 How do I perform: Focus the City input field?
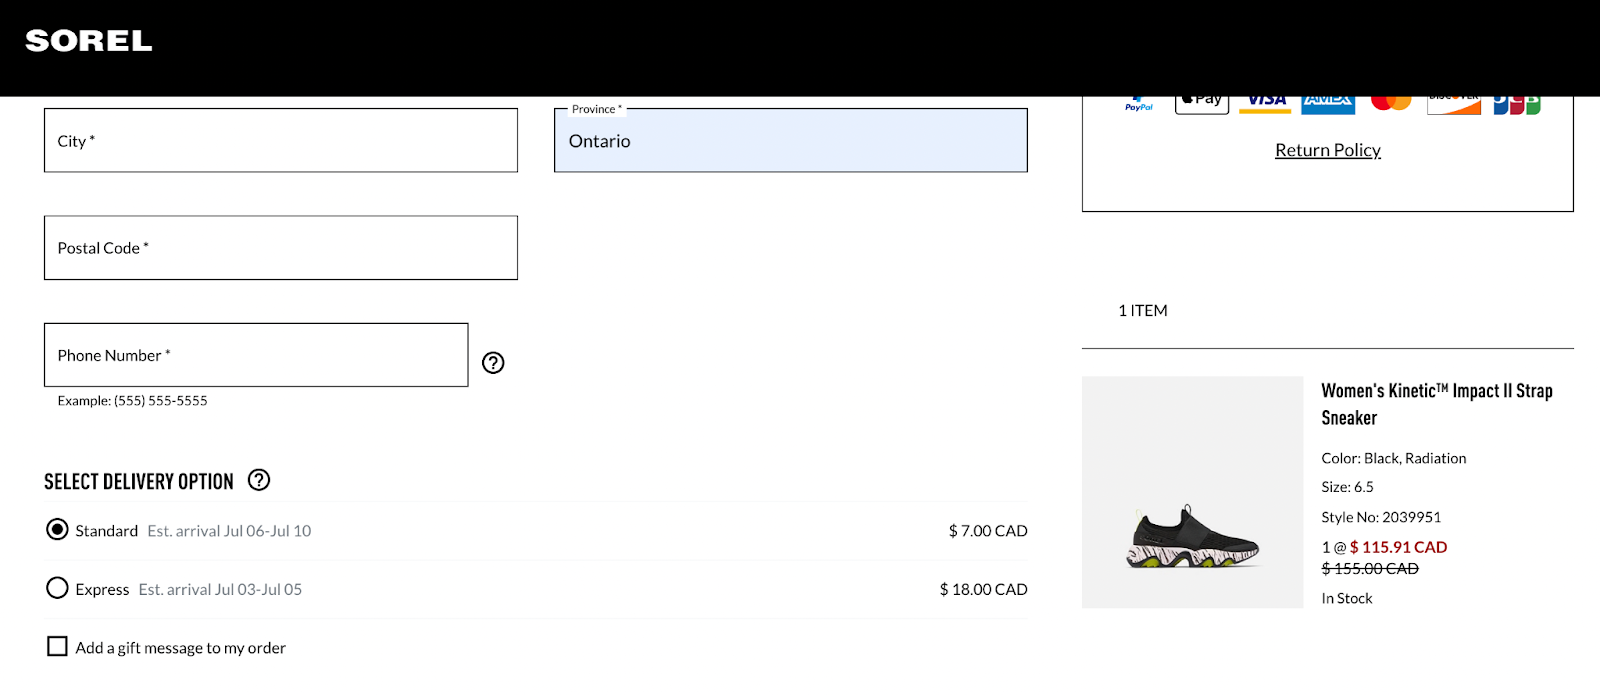pos(281,140)
